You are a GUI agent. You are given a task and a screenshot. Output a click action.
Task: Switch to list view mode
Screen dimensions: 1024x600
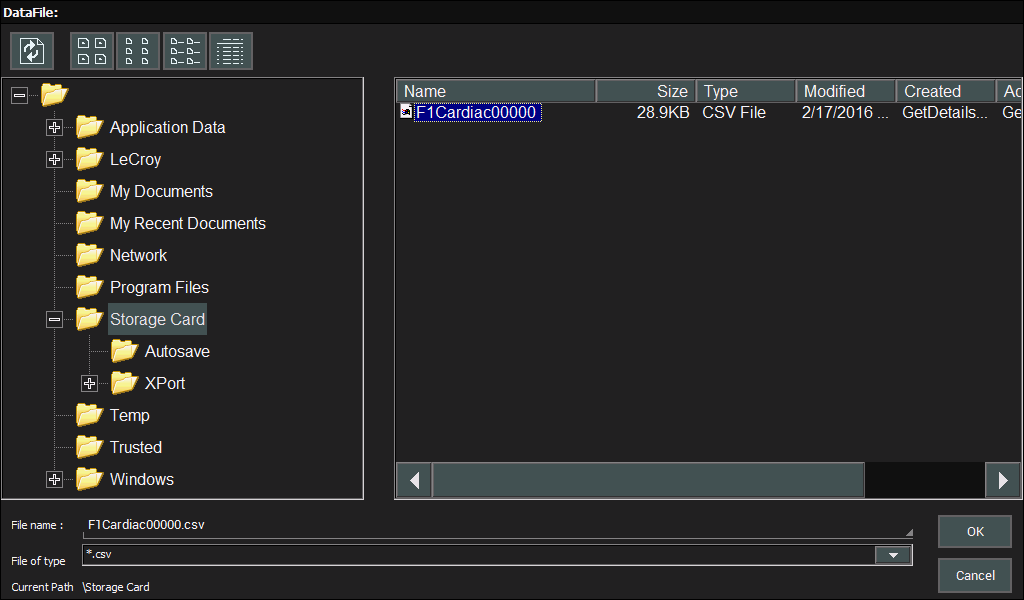pos(185,51)
